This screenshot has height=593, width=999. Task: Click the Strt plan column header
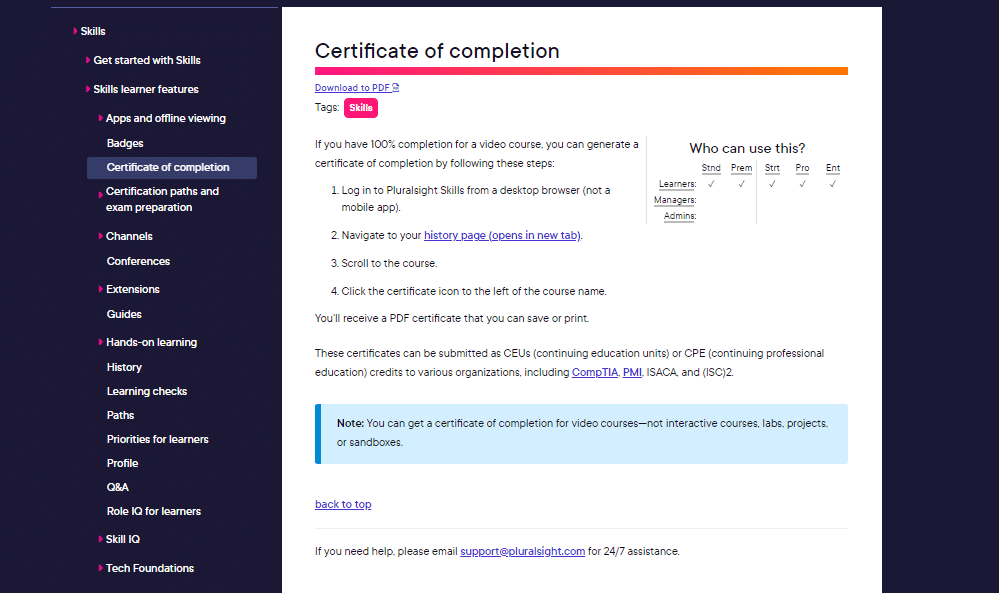click(x=772, y=168)
